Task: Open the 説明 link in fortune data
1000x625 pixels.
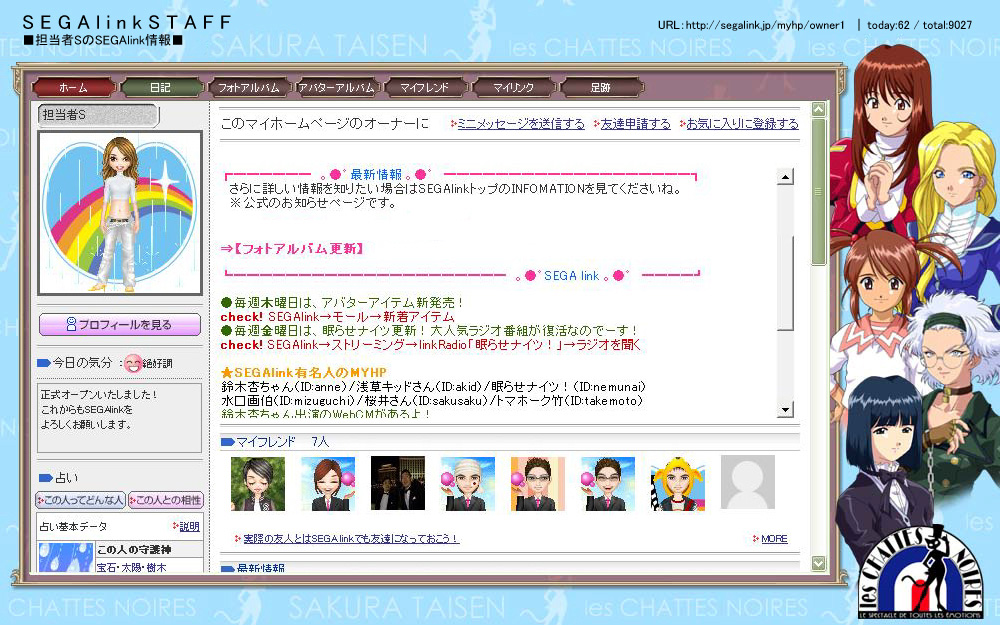Action: pos(187,527)
